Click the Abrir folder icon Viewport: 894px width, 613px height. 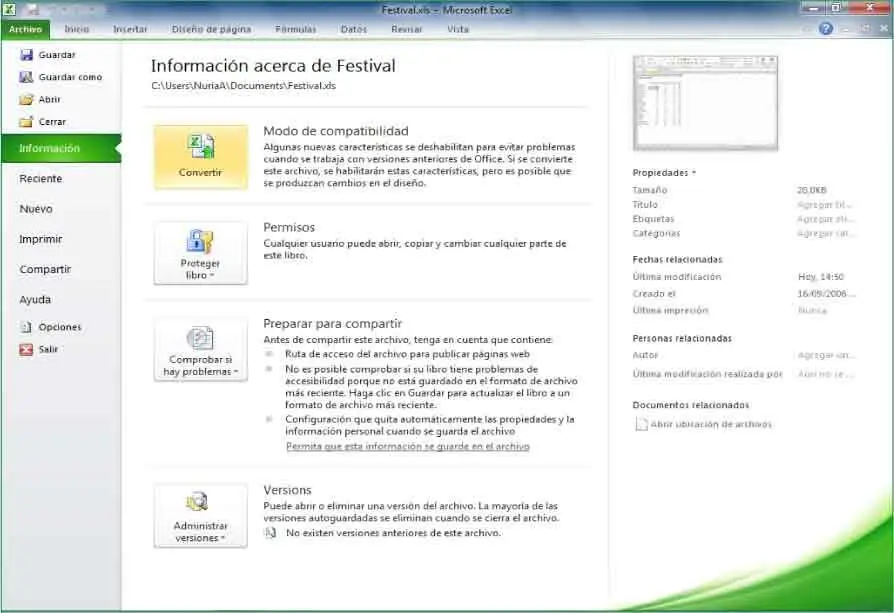pos(26,99)
